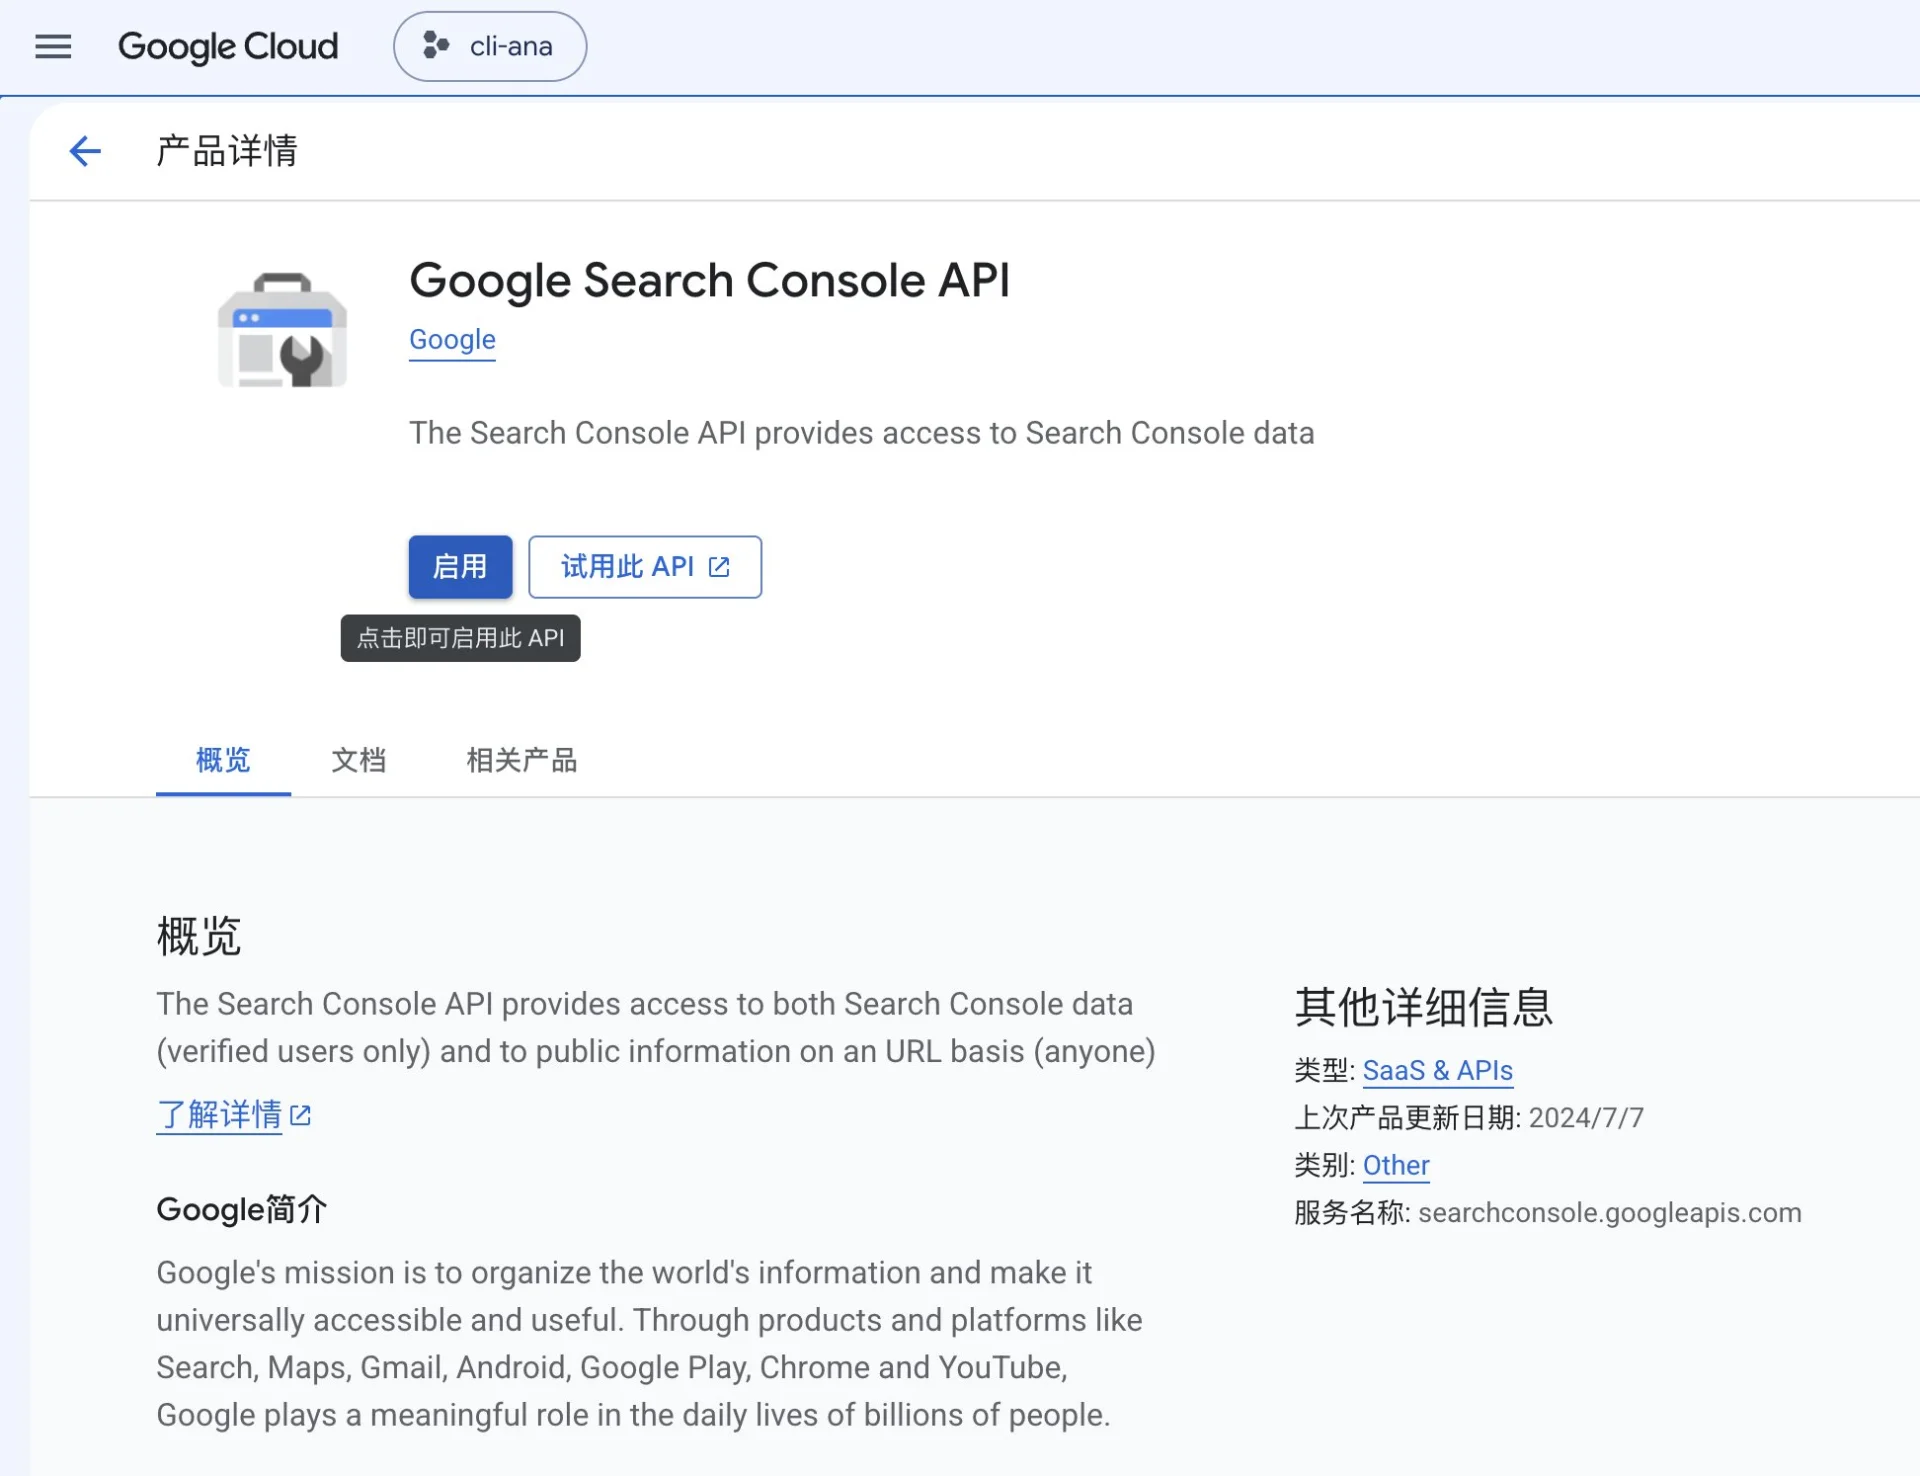Click the Google简介 heading
The image size is (1920, 1476).
point(242,1209)
